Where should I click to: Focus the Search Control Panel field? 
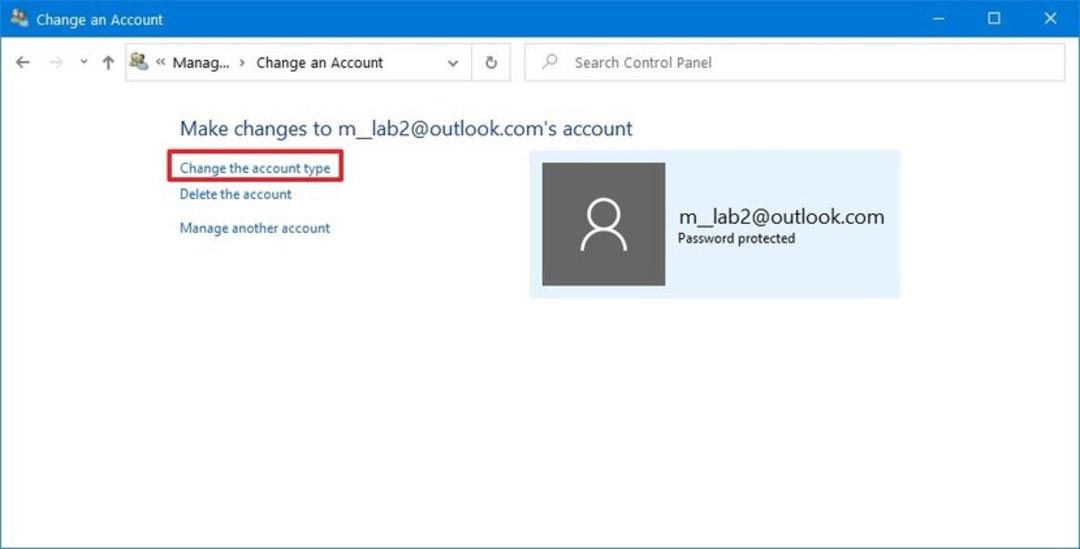point(794,63)
